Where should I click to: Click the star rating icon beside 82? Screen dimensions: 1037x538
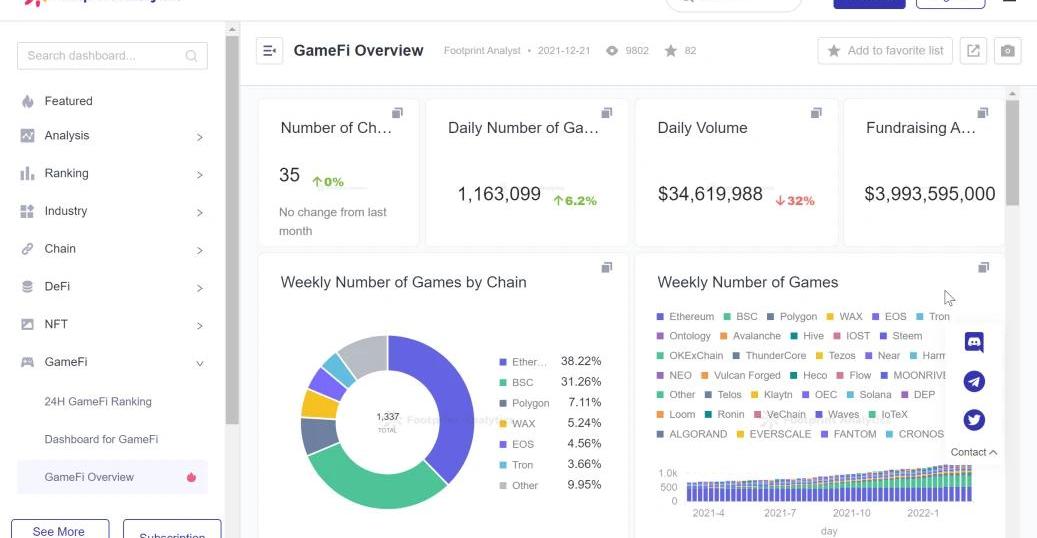(x=670, y=51)
